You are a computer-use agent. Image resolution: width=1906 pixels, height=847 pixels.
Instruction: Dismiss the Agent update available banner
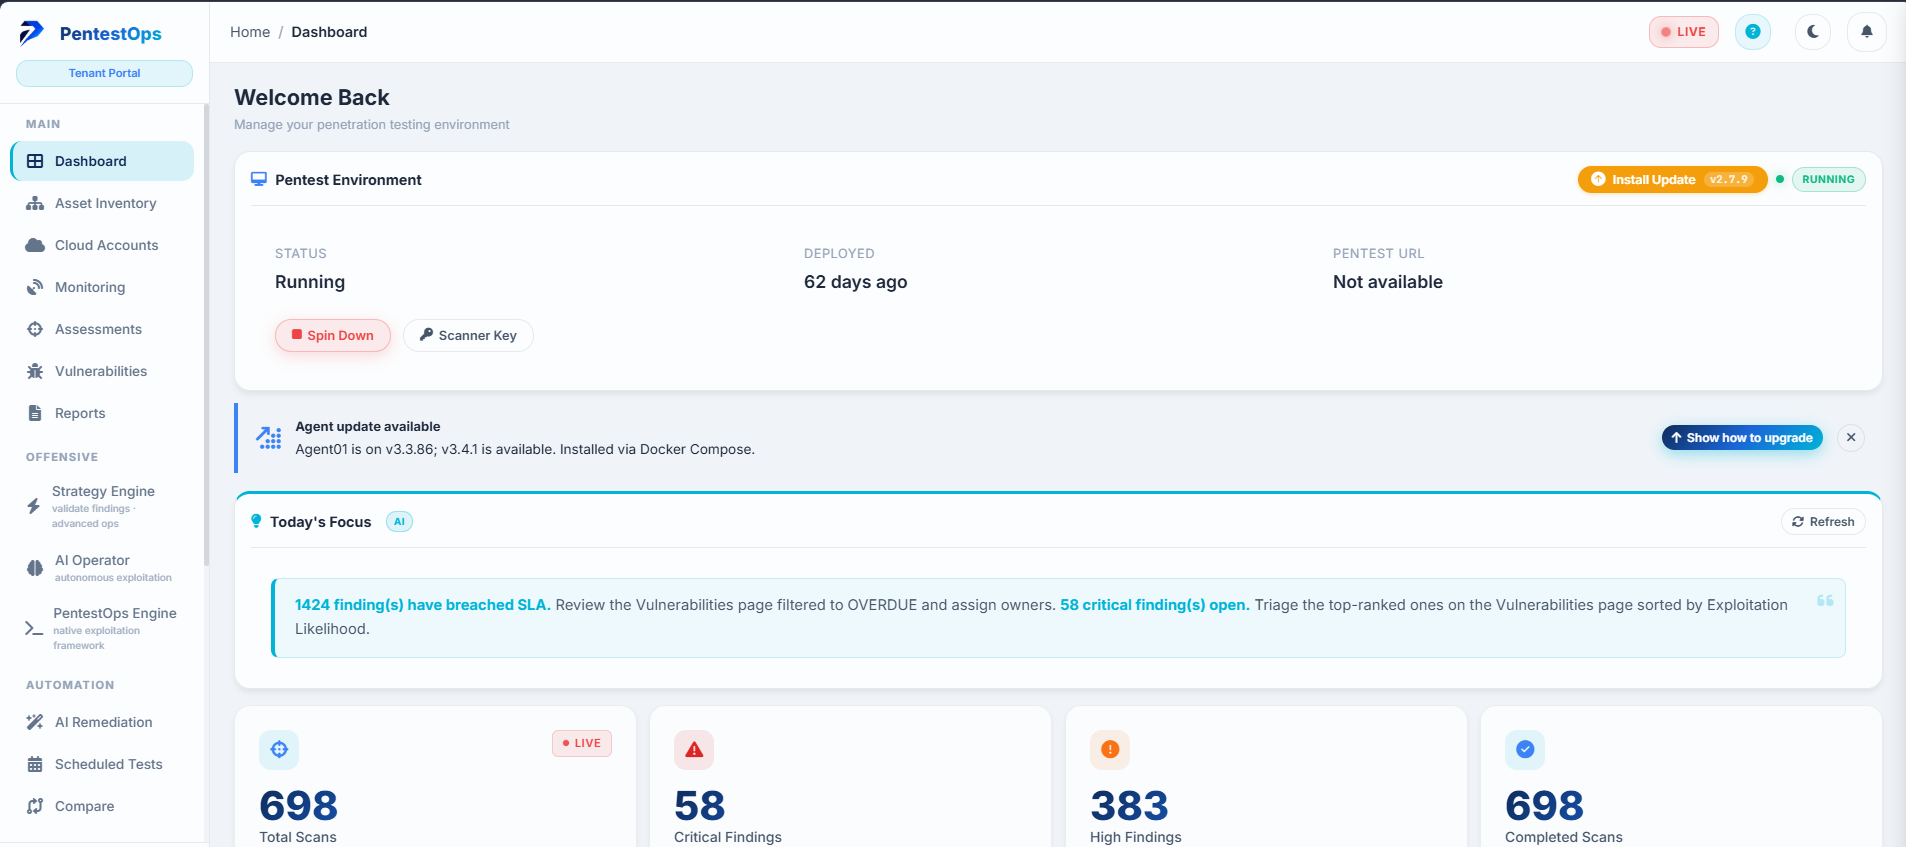[1851, 438]
